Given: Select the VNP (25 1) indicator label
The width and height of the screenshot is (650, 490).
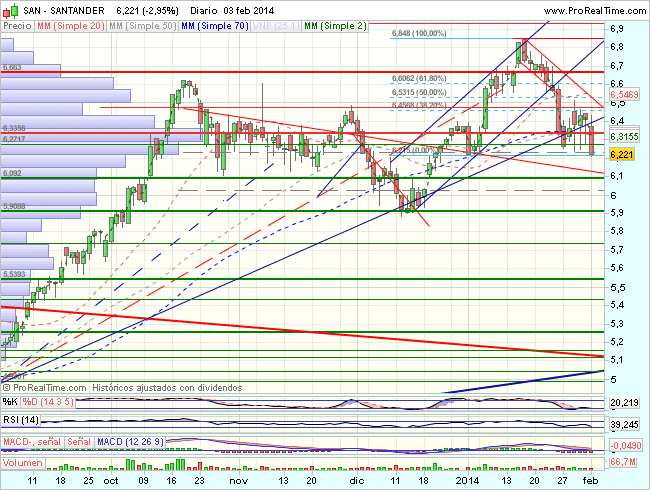Looking at the screenshot, I should pos(276,26).
